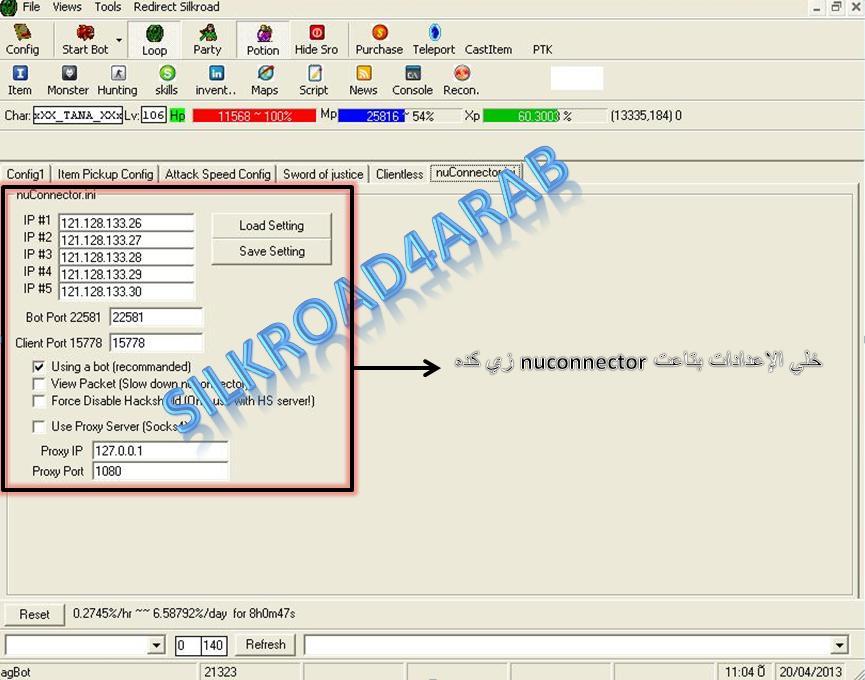
Task: Click the IP #3 address field
Action: (x=126, y=257)
